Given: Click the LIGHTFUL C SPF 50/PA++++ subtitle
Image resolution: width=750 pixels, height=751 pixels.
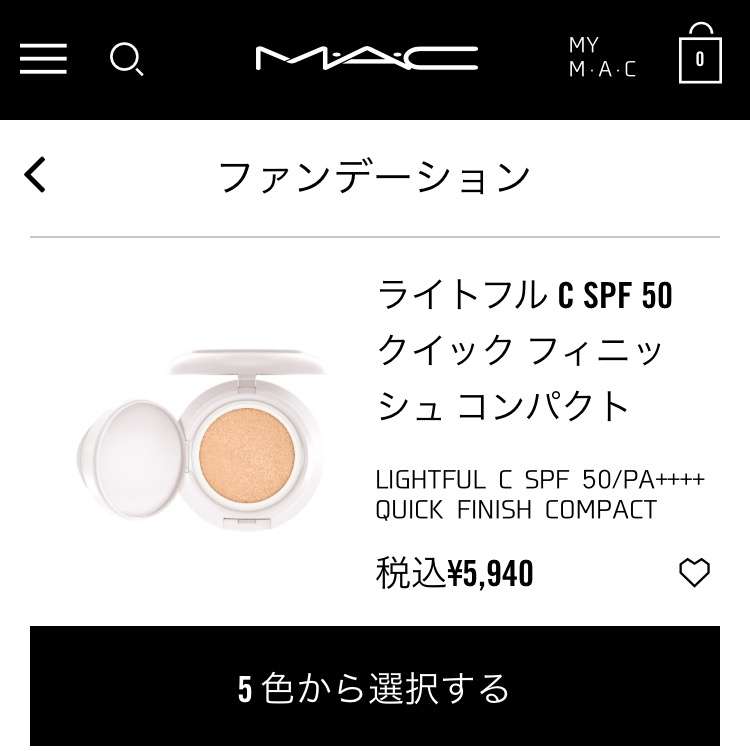Looking at the screenshot, I should [x=540, y=479].
